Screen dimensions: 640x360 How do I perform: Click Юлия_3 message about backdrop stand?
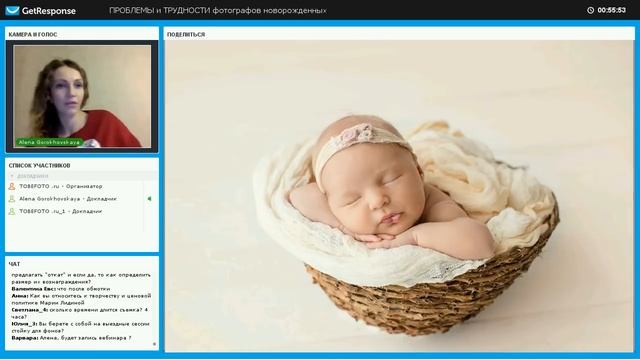tap(80, 327)
